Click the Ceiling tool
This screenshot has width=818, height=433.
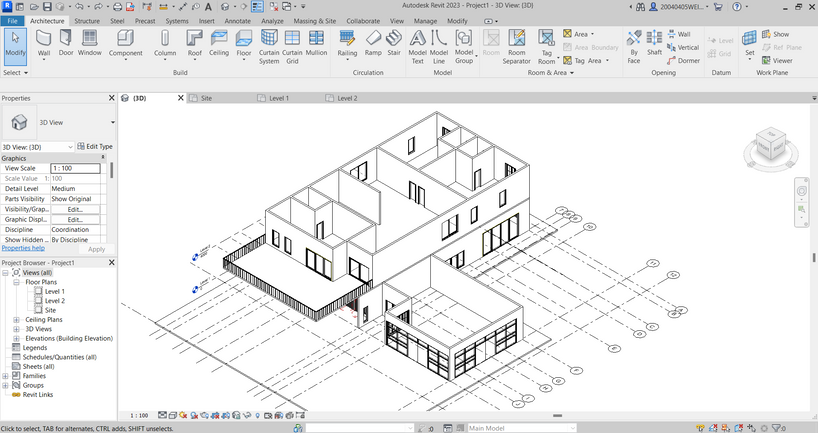(219, 43)
